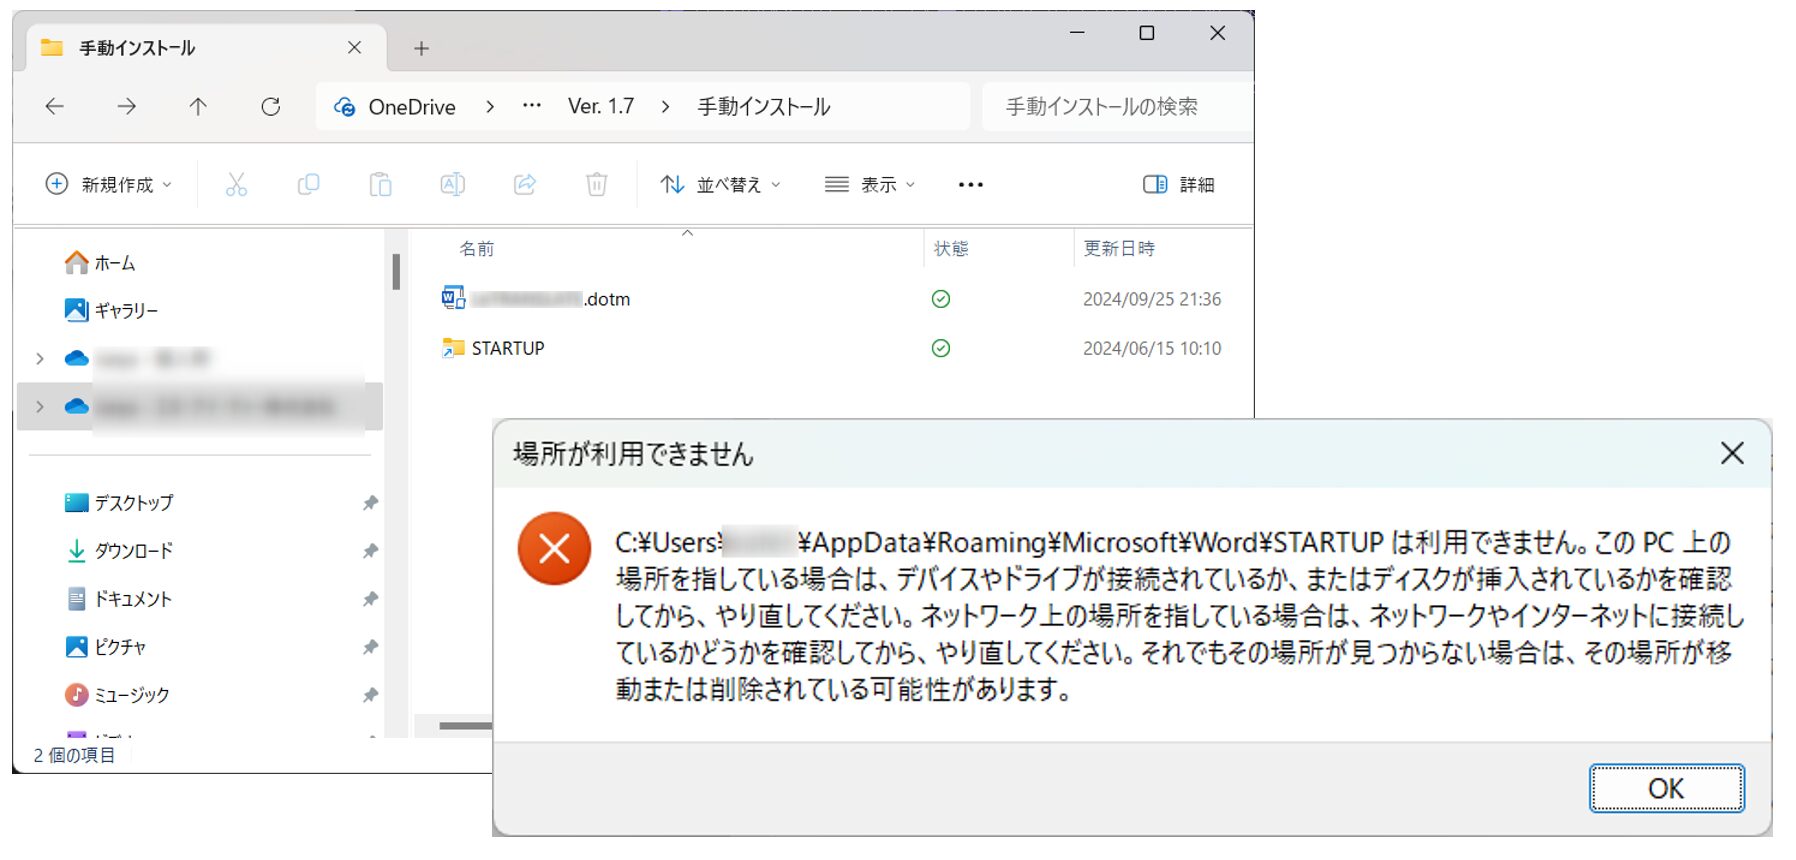Click the Share icon in toolbar
This screenshot has height=860, width=1796.
click(525, 184)
